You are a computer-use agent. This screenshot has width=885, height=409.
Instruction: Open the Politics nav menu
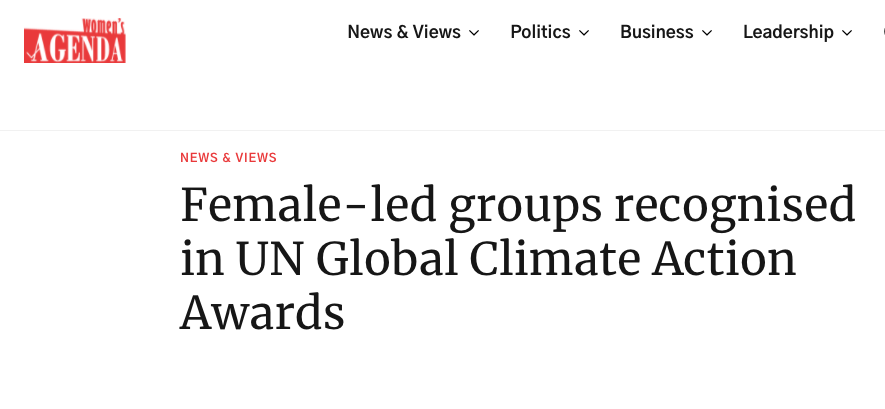pyautogui.click(x=540, y=32)
